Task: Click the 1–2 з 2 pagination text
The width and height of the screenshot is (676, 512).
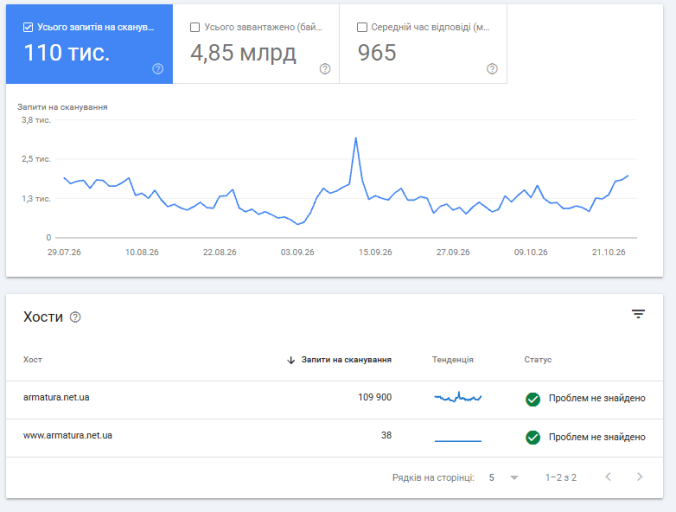Action: [561, 478]
